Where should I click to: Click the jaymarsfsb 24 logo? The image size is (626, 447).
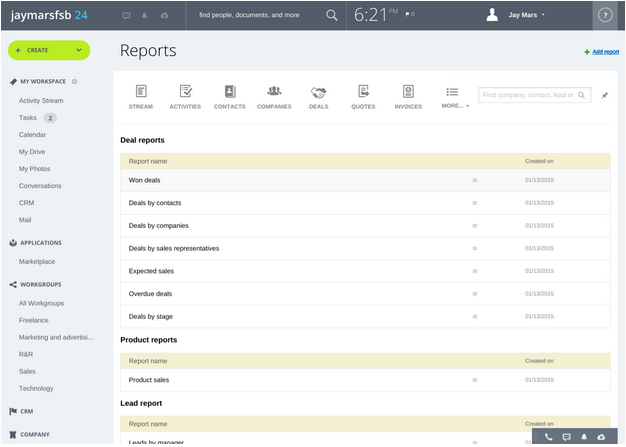[49, 15]
